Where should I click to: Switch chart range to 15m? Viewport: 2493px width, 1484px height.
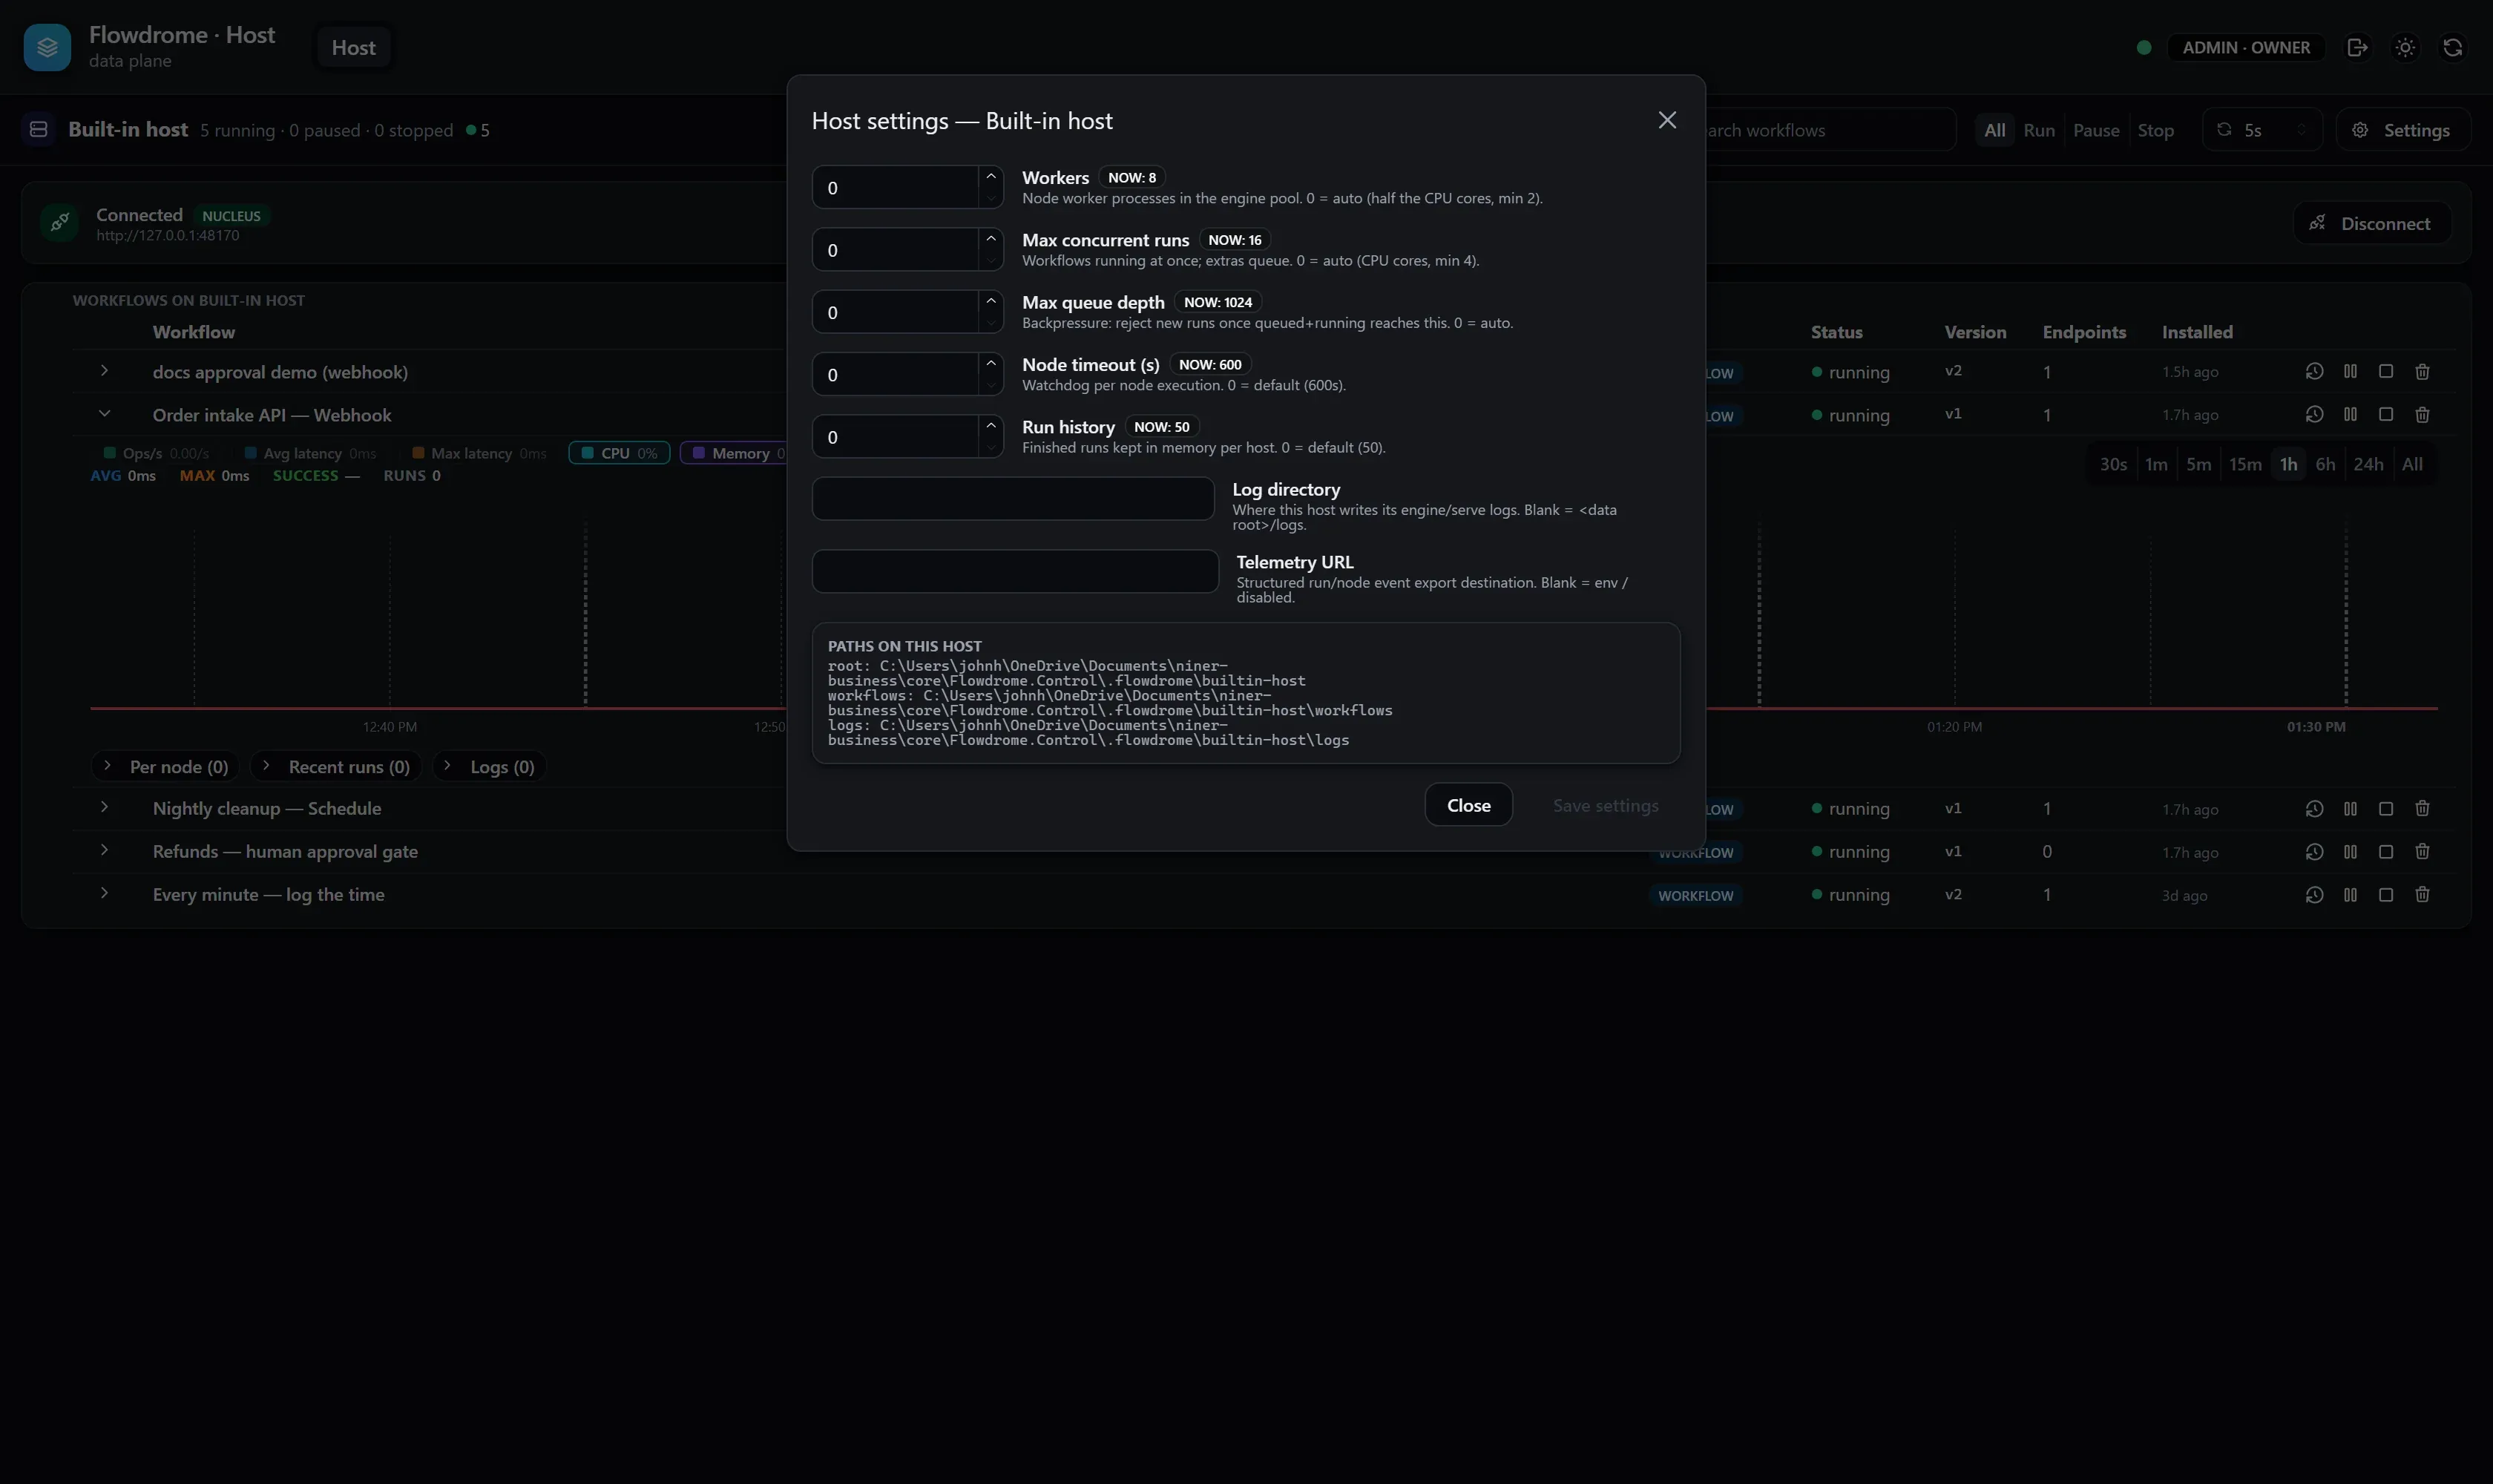click(2245, 464)
